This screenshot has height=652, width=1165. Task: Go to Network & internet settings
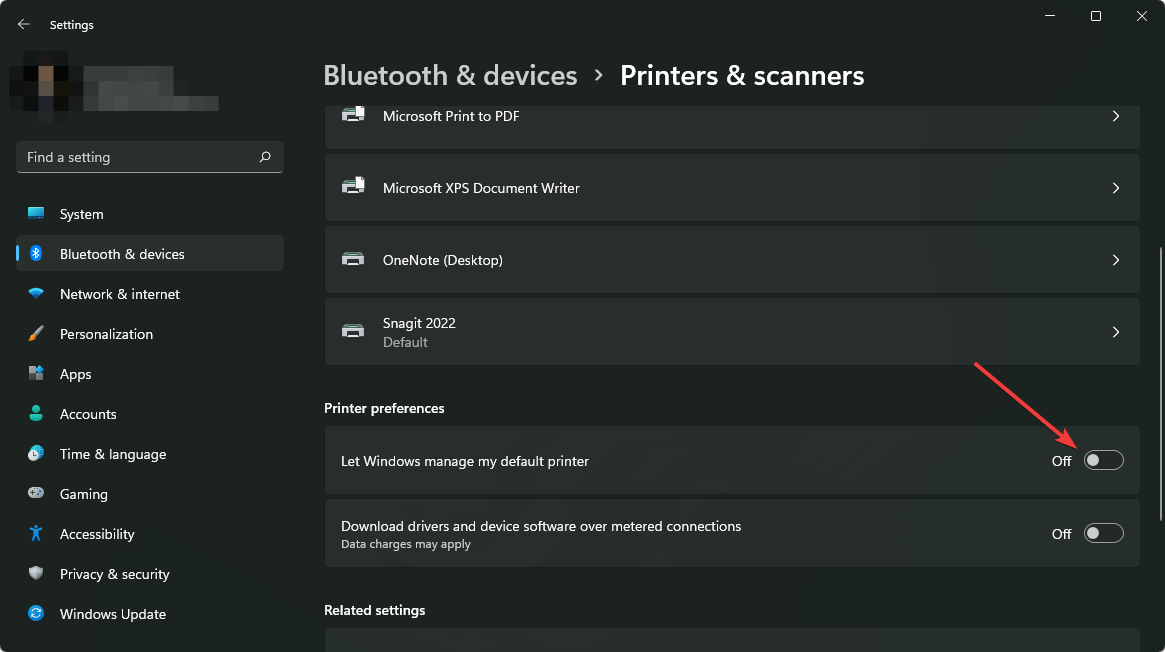150,294
